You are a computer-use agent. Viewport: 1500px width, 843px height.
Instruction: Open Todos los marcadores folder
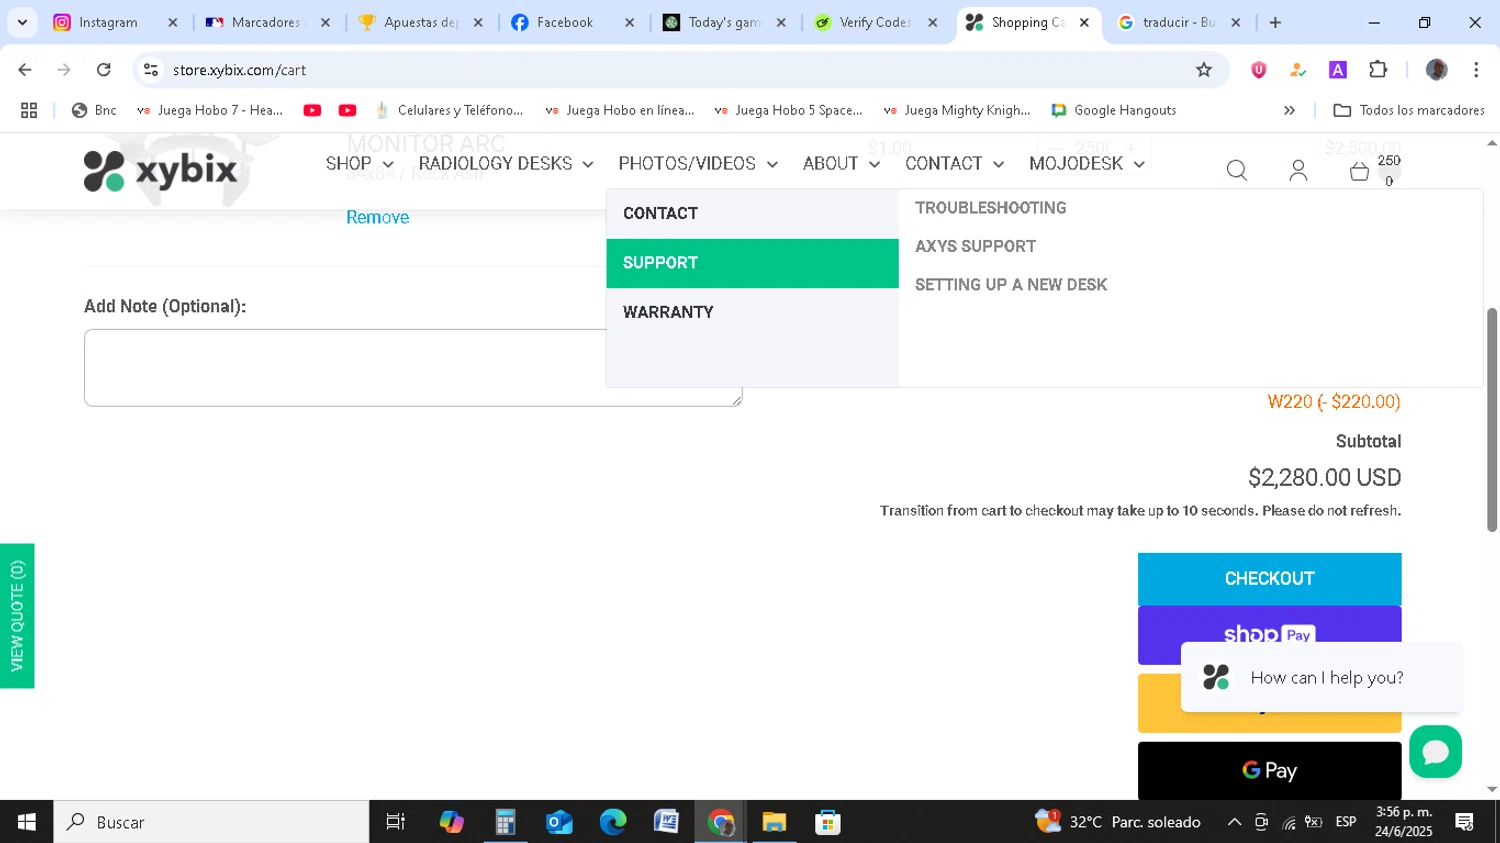pyautogui.click(x=1410, y=110)
